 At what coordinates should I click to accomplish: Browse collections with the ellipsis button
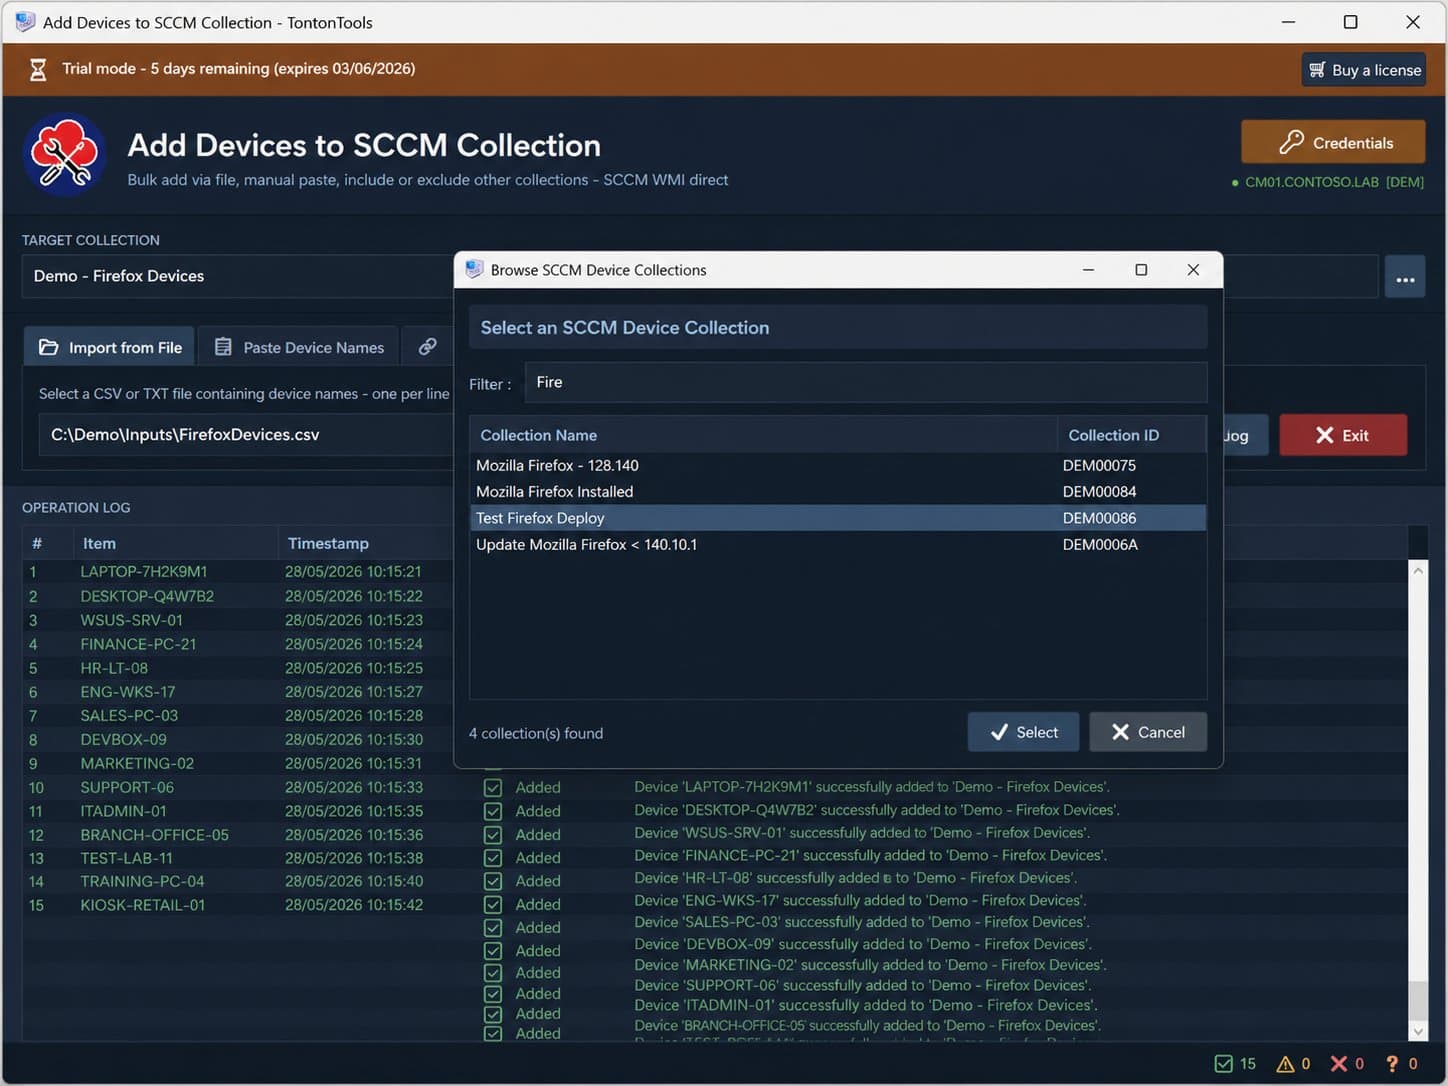1405,278
